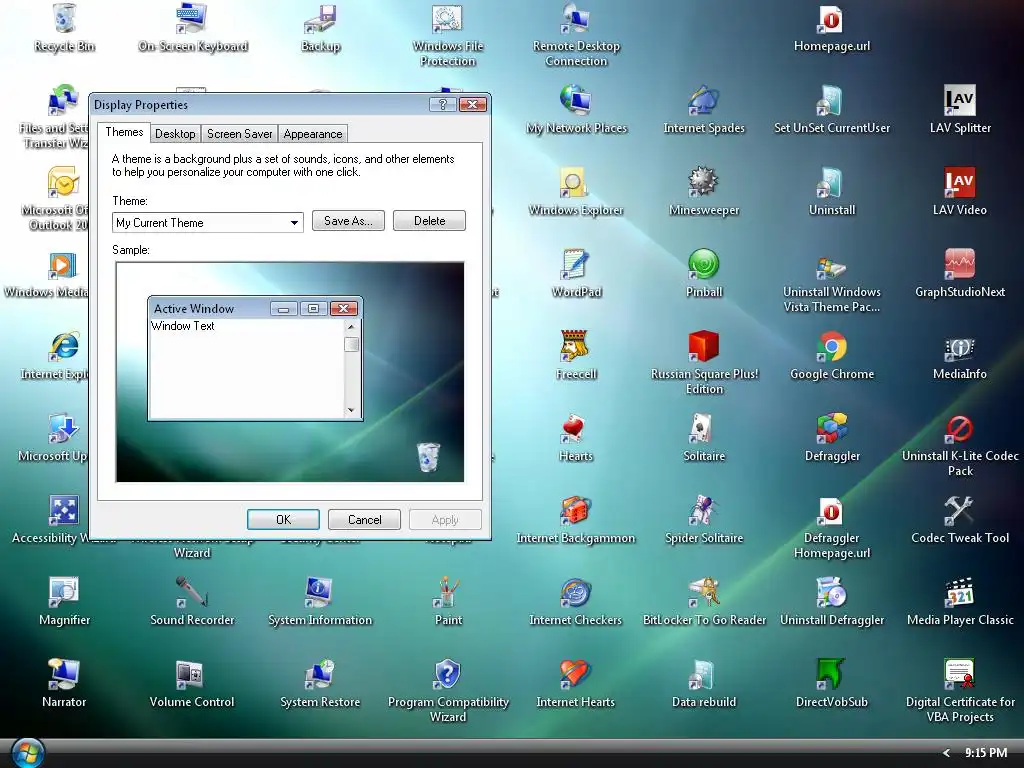
Task: Launch Minesweeper icon
Action: click(704, 183)
